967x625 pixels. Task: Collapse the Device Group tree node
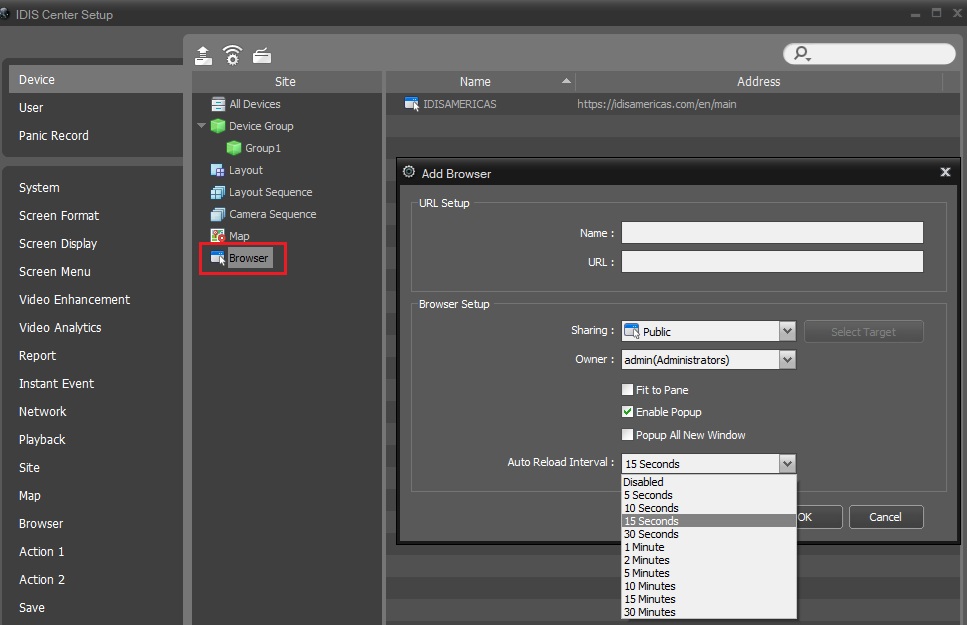(201, 125)
